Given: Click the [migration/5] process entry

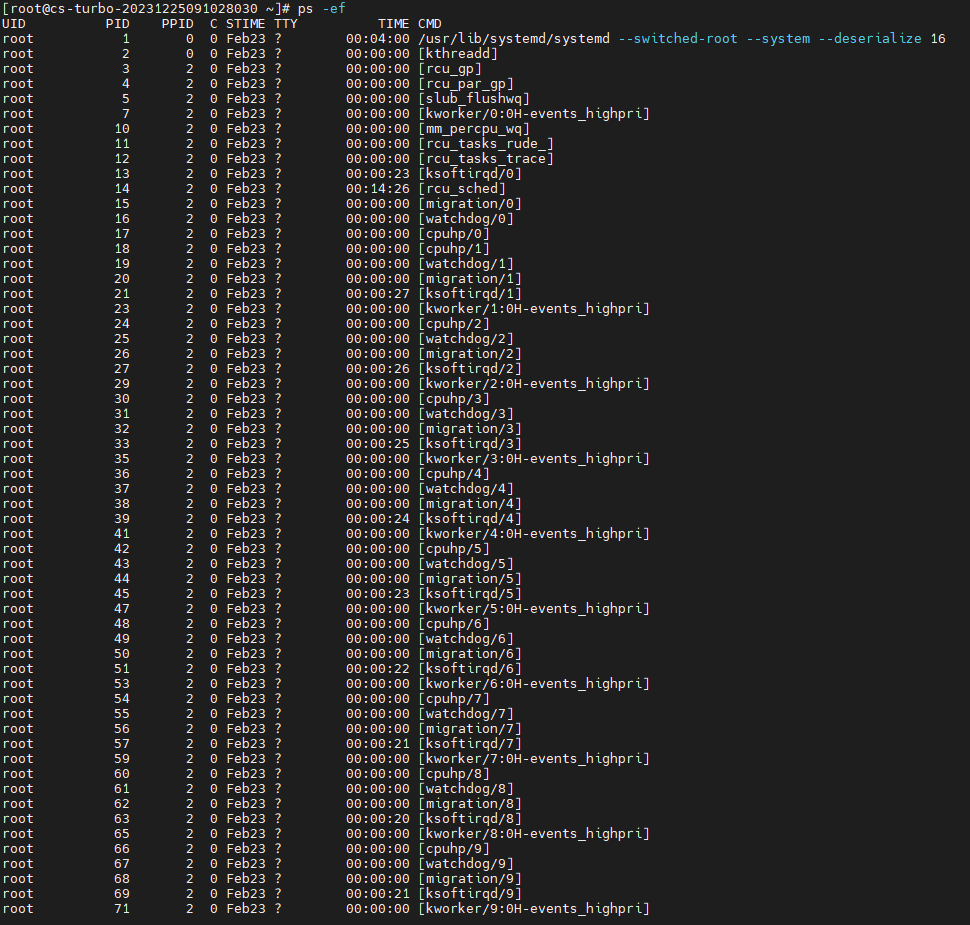Looking at the screenshot, I should (x=469, y=578).
